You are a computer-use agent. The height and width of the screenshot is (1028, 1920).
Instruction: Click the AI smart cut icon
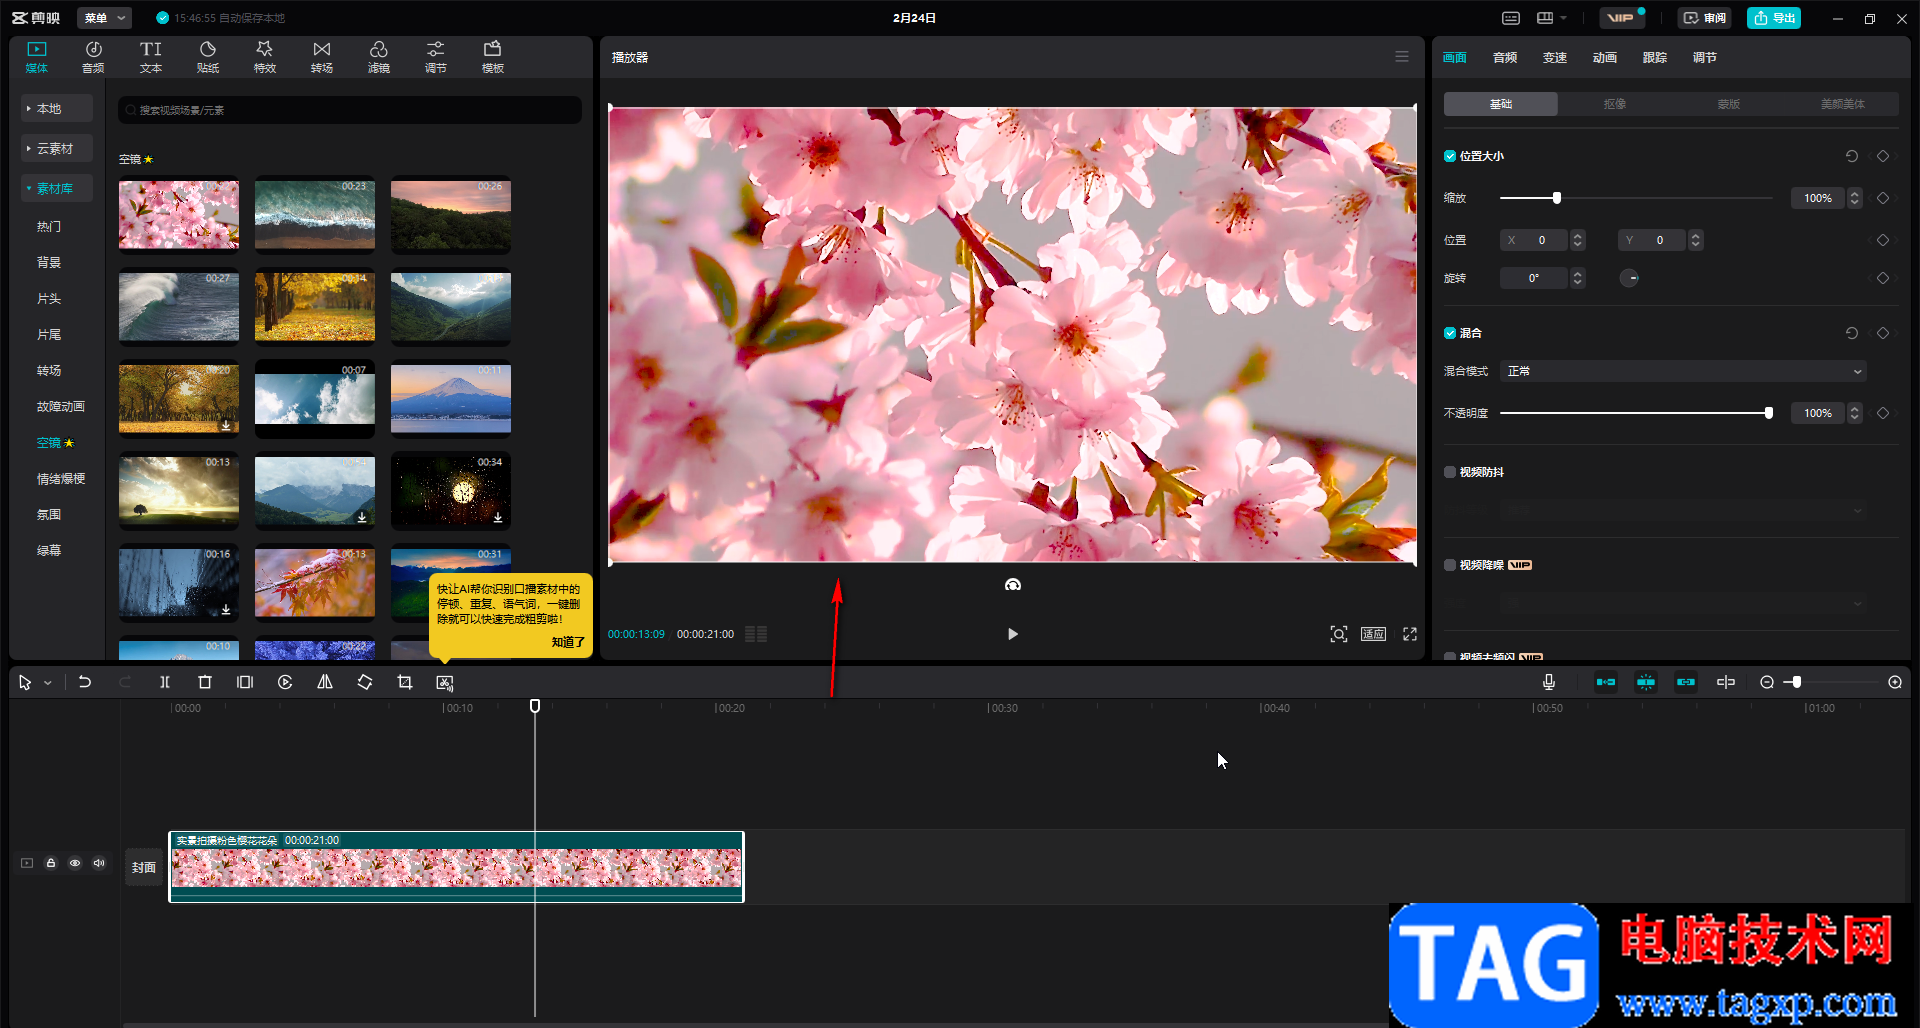445,682
